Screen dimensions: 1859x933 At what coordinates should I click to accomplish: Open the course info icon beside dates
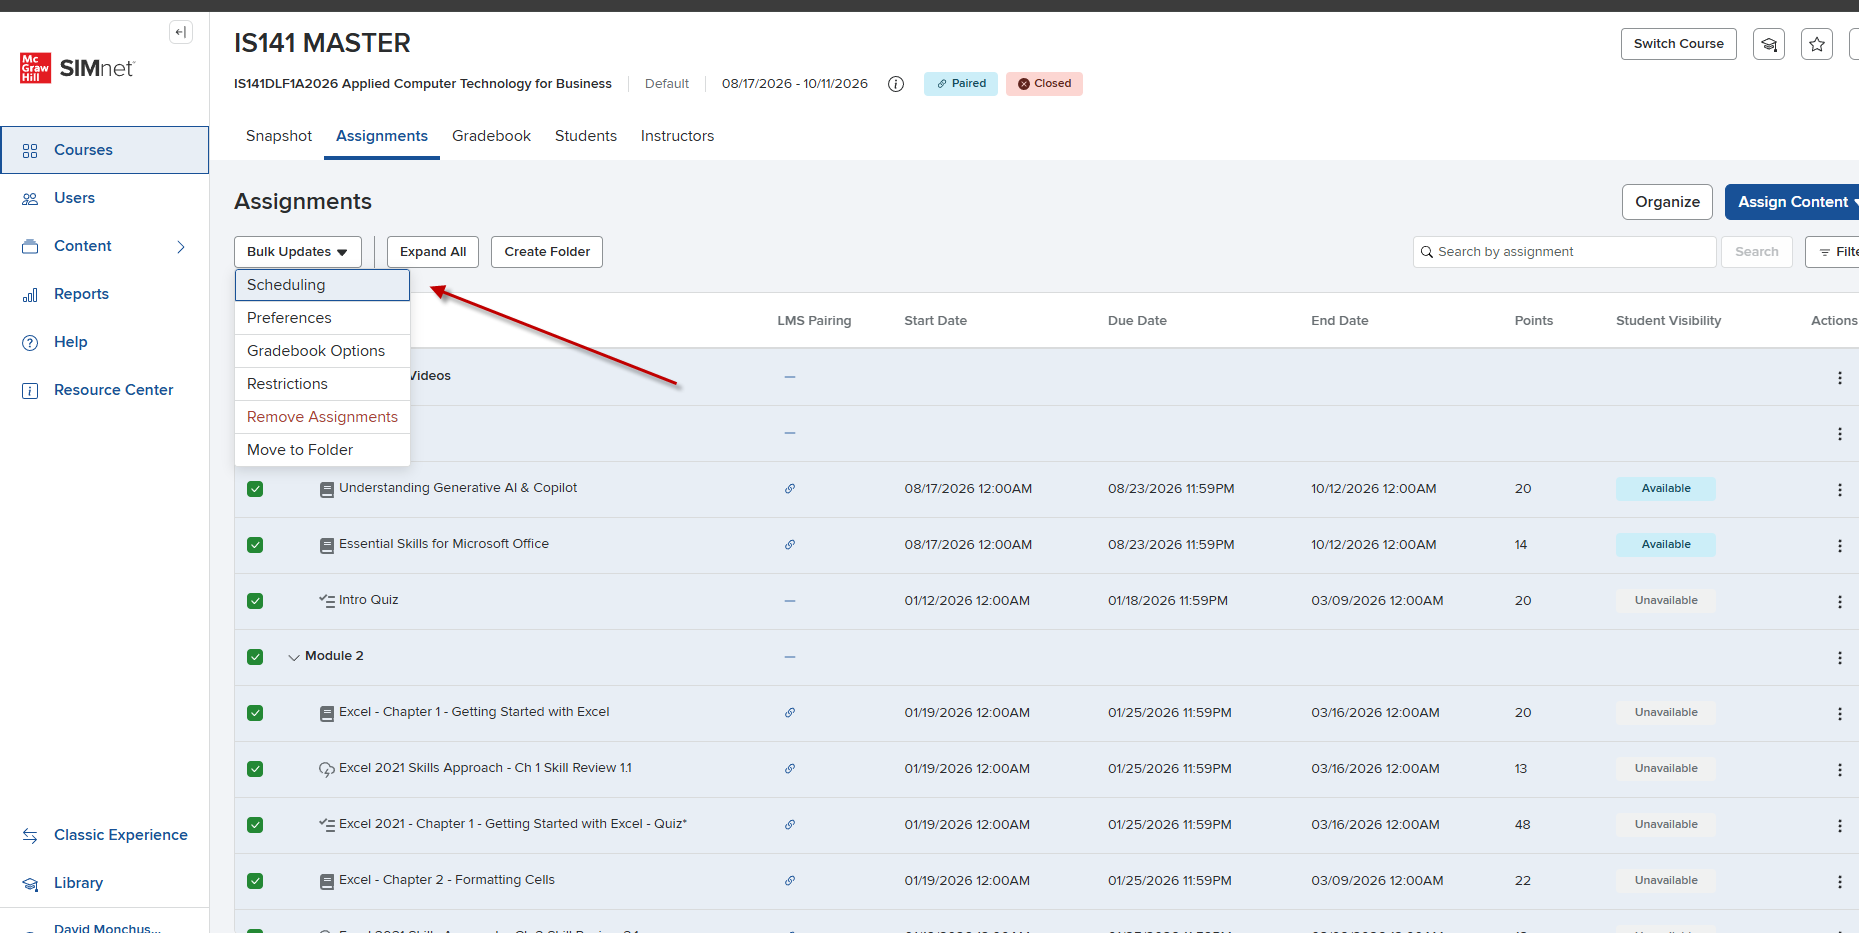click(896, 84)
